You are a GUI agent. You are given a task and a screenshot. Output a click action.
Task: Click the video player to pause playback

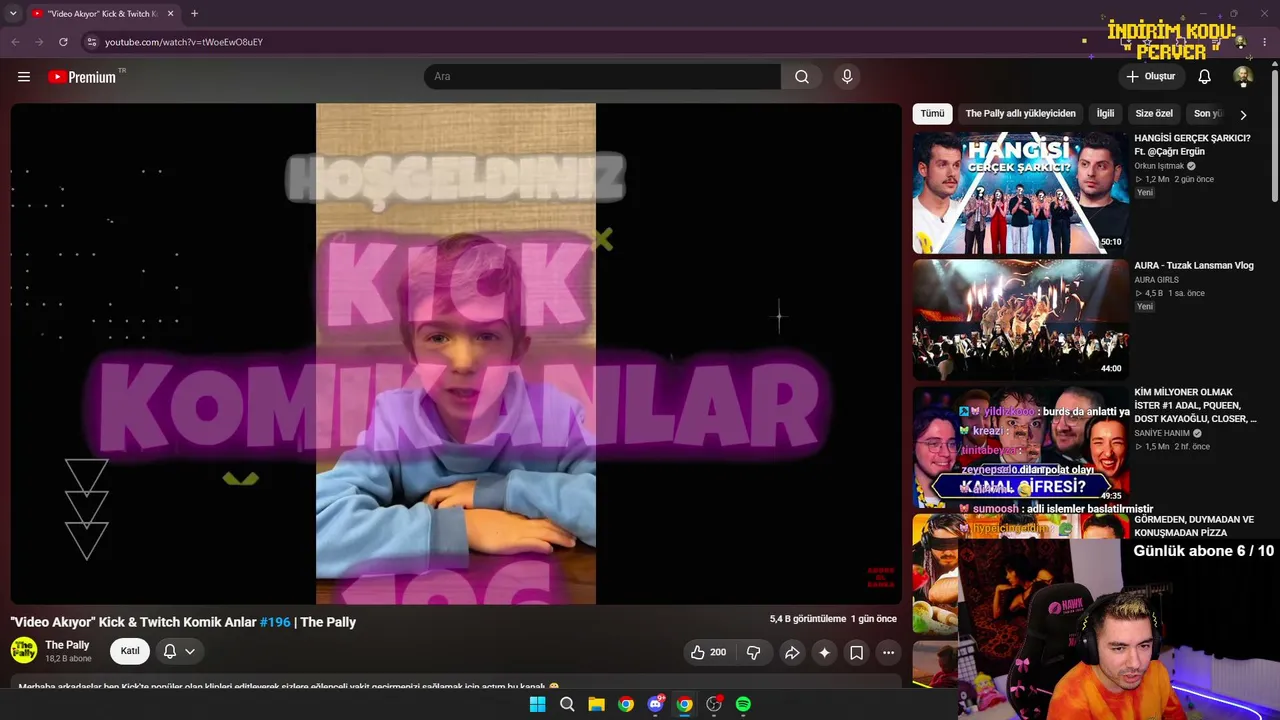pos(456,354)
